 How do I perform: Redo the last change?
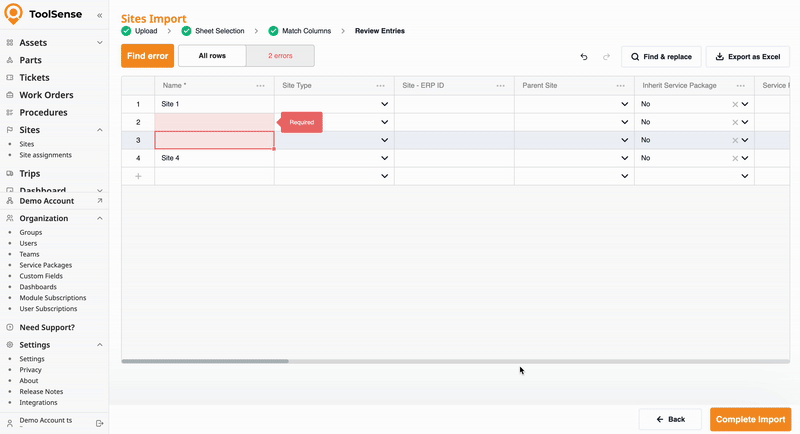coord(606,57)
